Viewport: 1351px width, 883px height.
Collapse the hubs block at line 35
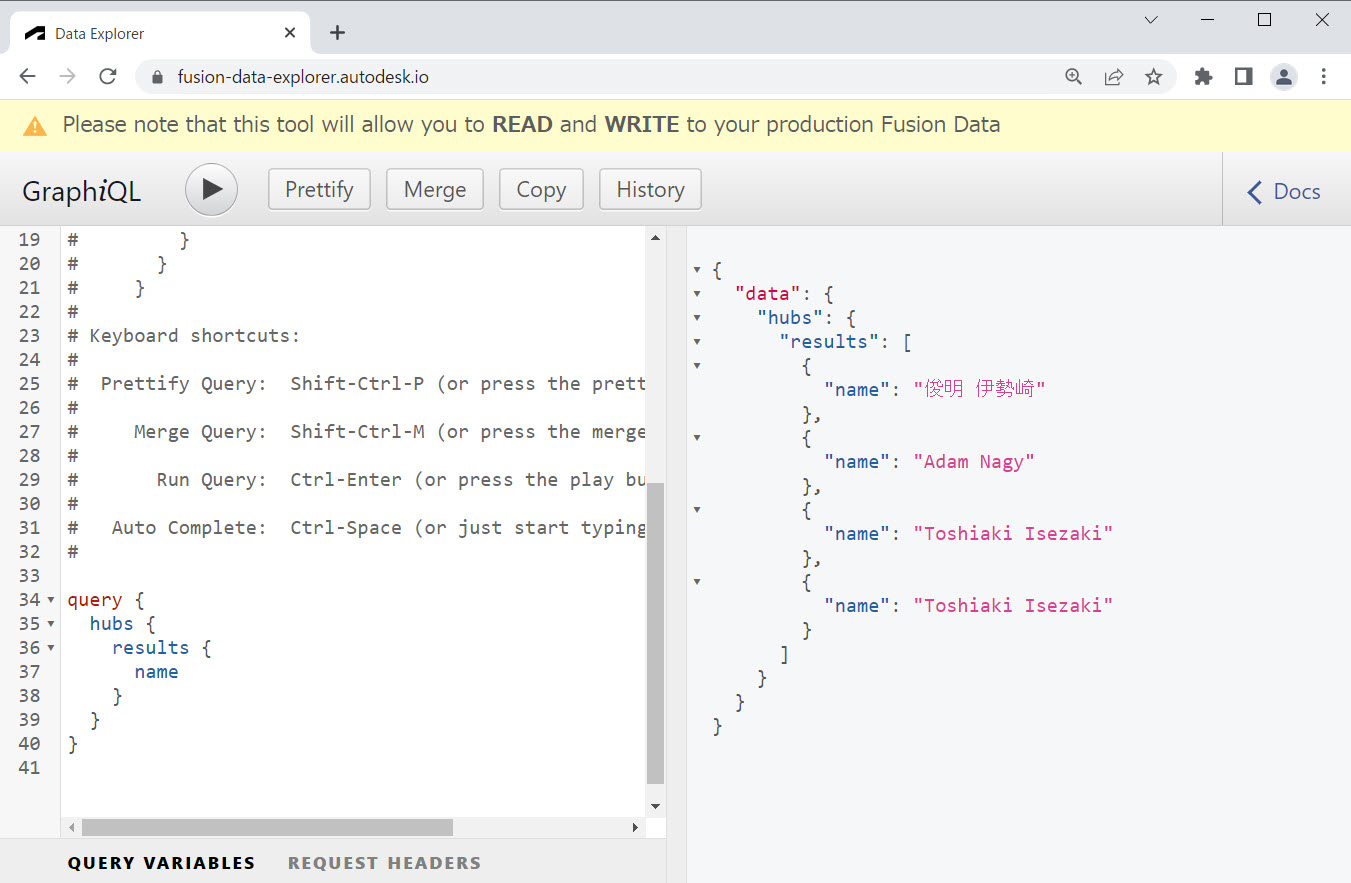(51, 624)
